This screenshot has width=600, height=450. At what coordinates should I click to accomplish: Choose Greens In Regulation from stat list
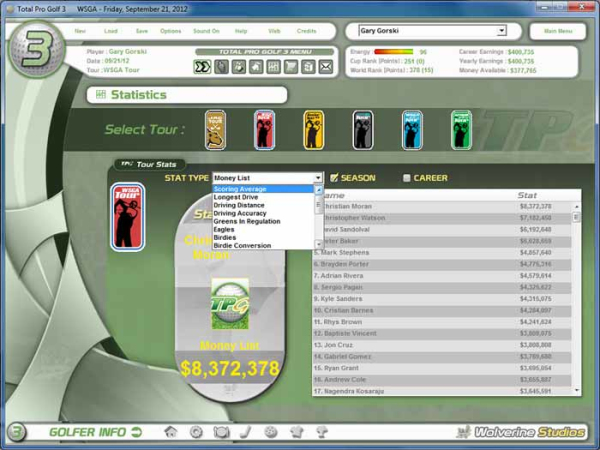pos(263,221)
